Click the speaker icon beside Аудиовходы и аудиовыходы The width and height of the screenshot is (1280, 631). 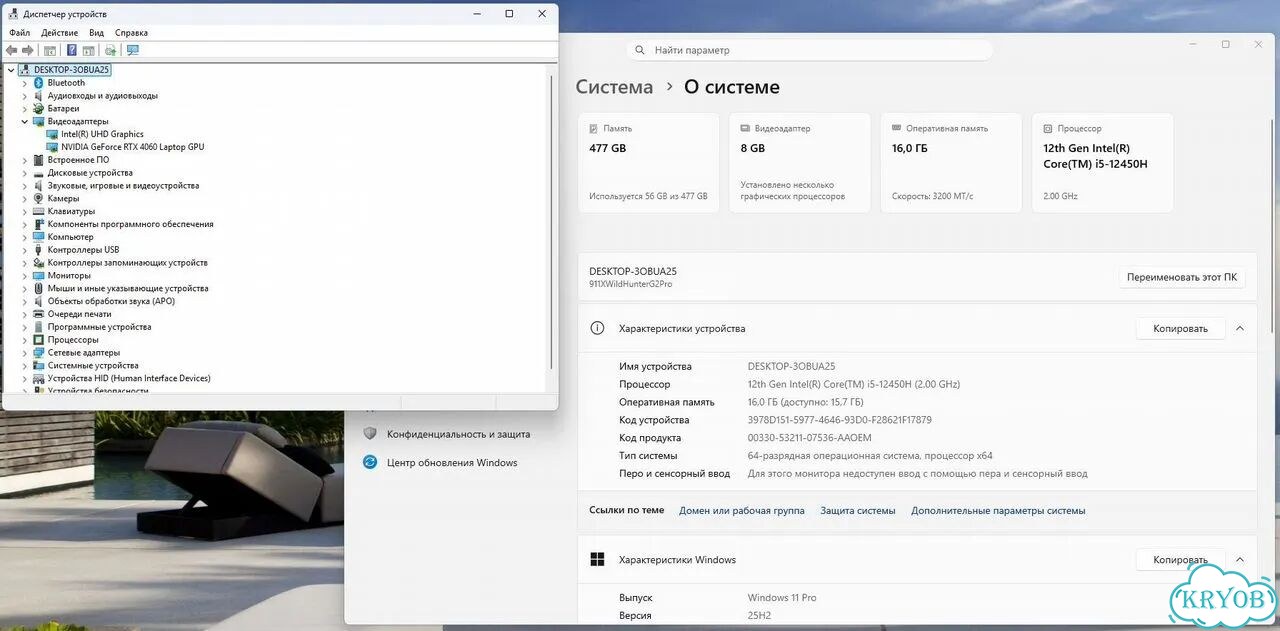pos(39,96)
